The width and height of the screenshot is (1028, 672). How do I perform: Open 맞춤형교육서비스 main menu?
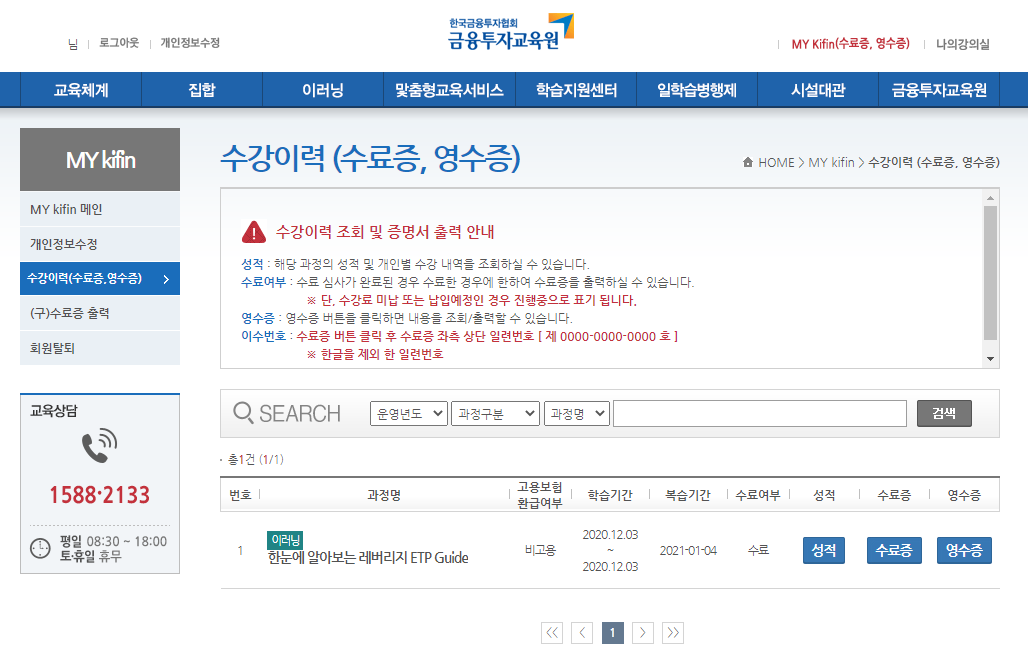(x=449, y=90)
